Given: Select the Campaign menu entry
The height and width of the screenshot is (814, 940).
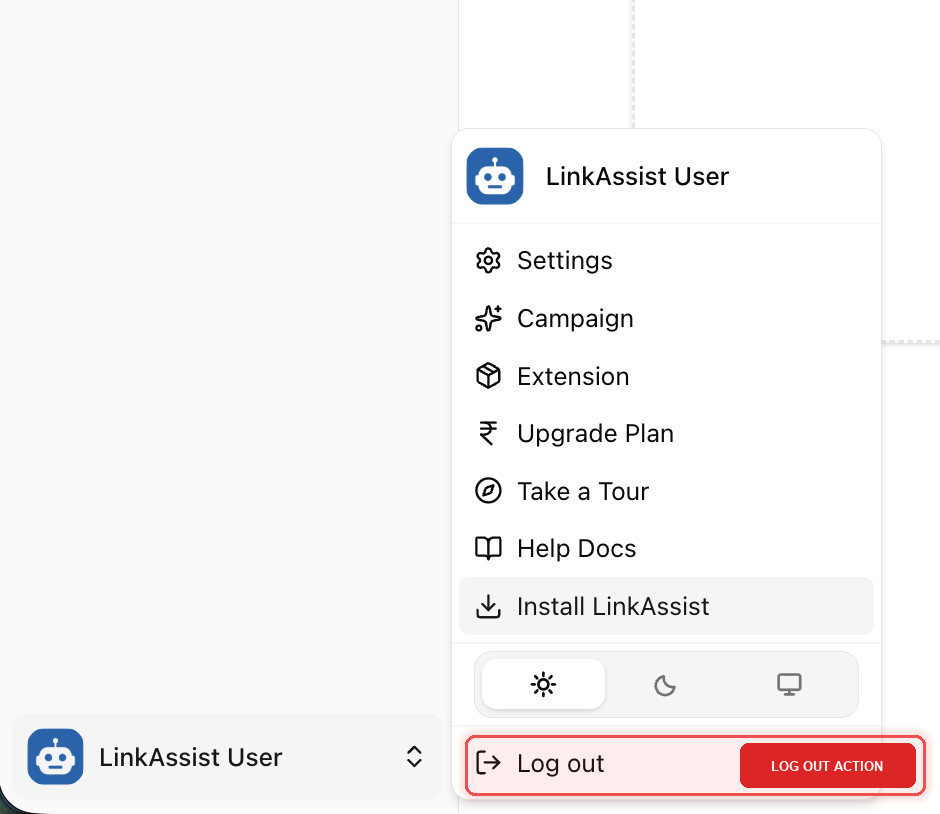Looking at the screenshot, I should [x=666, y=318].
